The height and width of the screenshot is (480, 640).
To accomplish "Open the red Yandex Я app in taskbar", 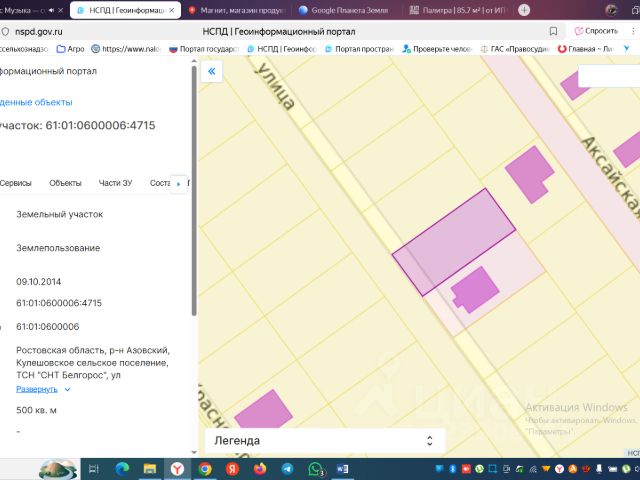I will click(x=232, y=469).
